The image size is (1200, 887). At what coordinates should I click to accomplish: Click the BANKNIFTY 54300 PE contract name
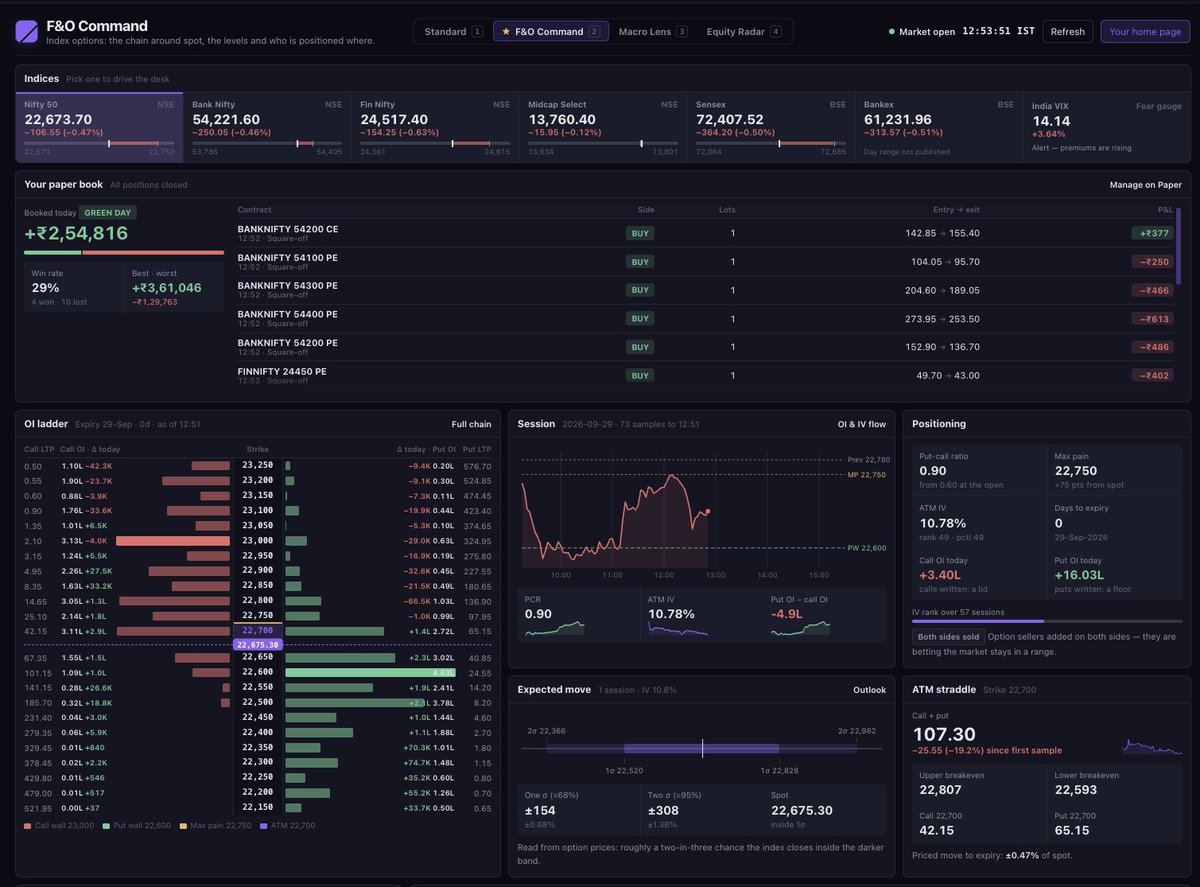pyautogui.click(x=287, y=285)
